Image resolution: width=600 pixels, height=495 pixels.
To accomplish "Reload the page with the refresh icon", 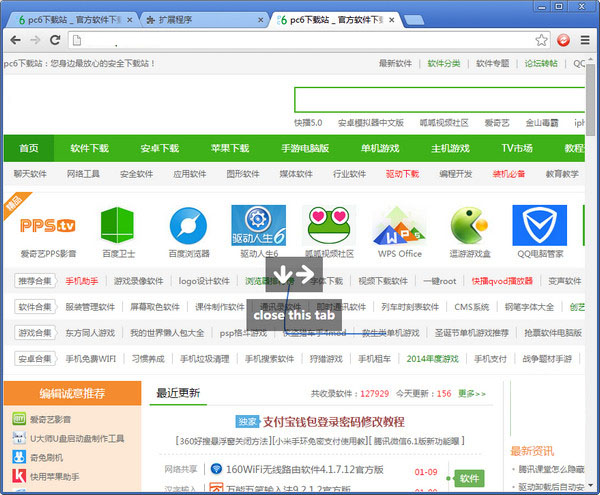I will pyautogui.click(x=55, y=40).
